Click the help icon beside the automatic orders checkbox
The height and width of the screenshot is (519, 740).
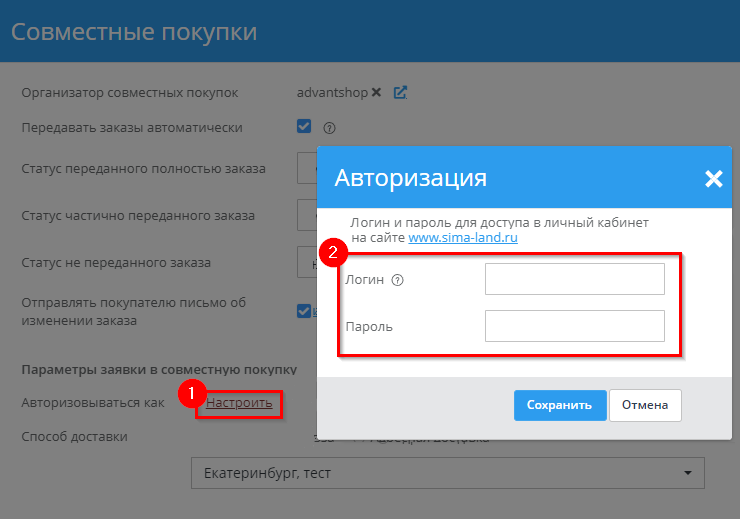(x=329, y=128)
